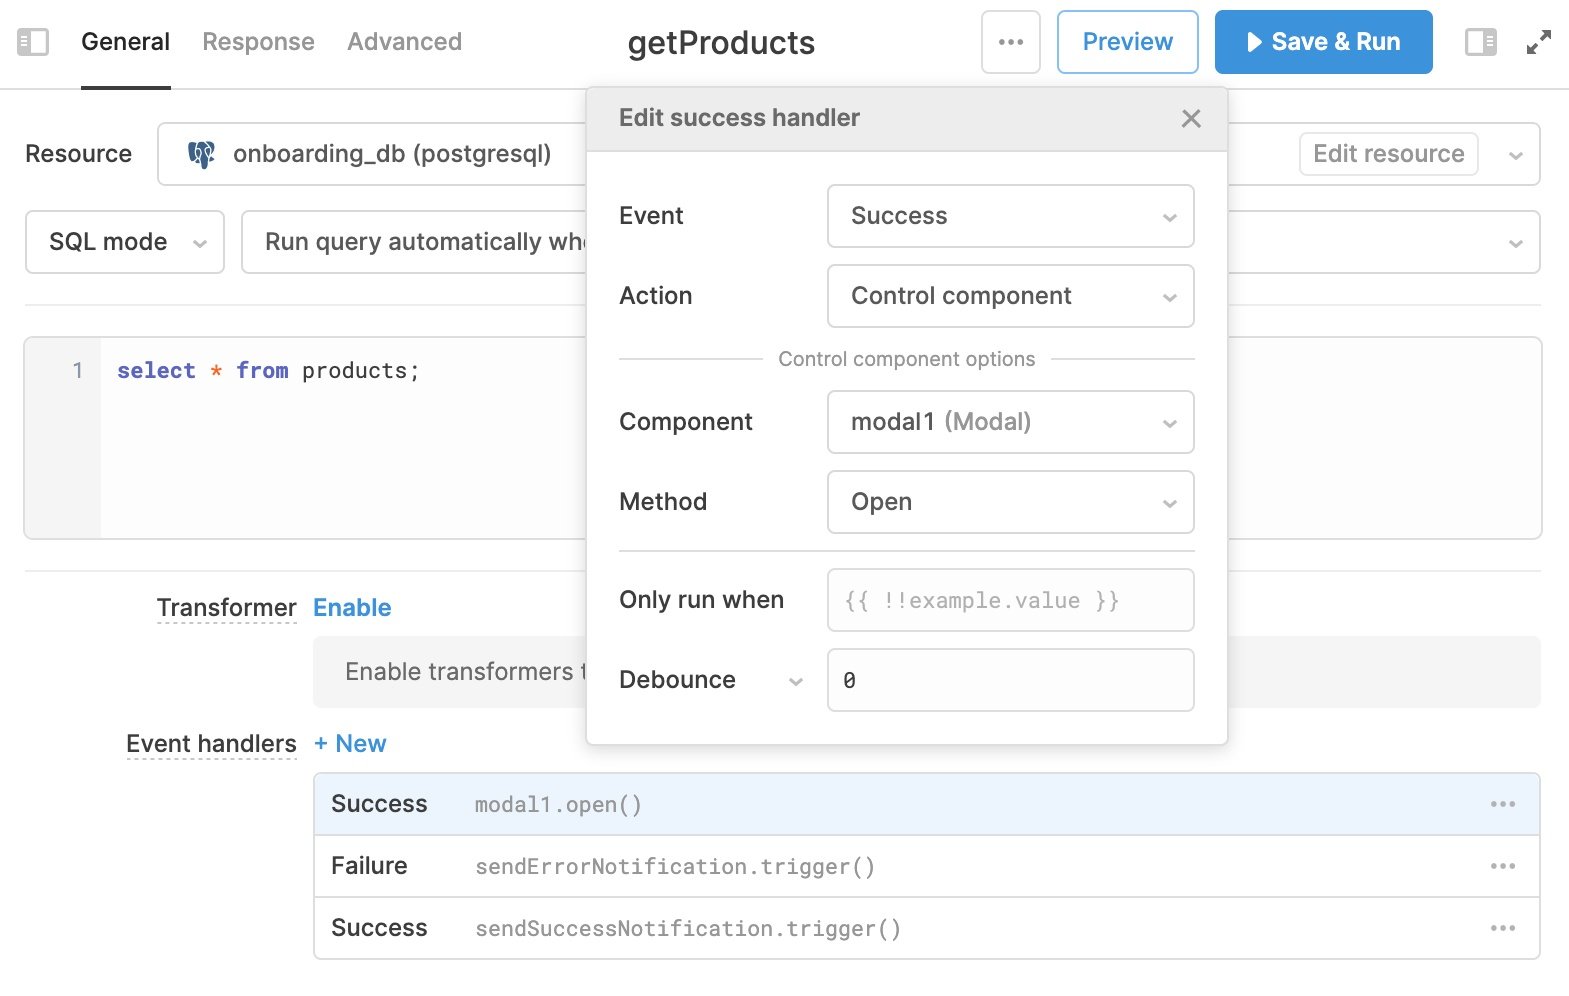
Task: Open the Run query automatically dropdown
Action: coord(890,242)
